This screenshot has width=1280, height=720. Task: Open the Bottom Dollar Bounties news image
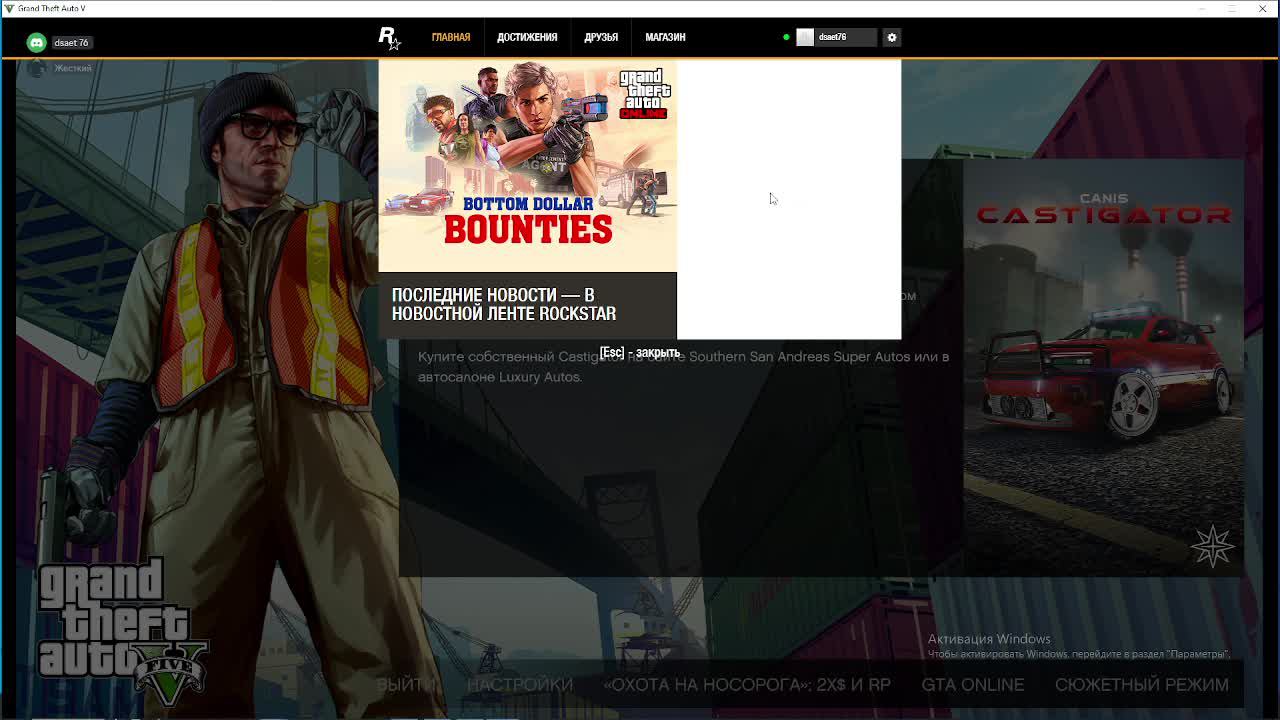pos(527,165)
